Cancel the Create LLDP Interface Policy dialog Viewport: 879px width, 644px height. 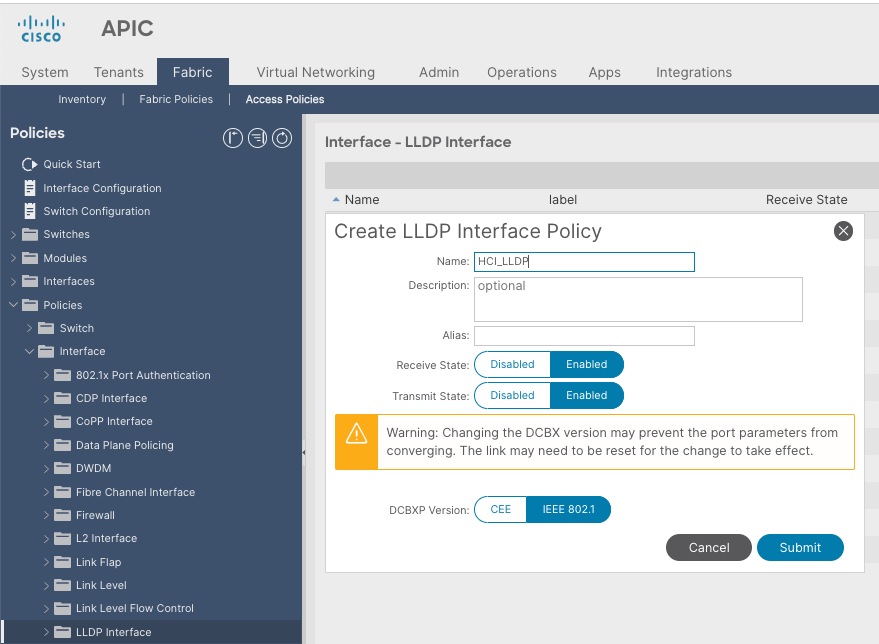(x=708, y=547)
